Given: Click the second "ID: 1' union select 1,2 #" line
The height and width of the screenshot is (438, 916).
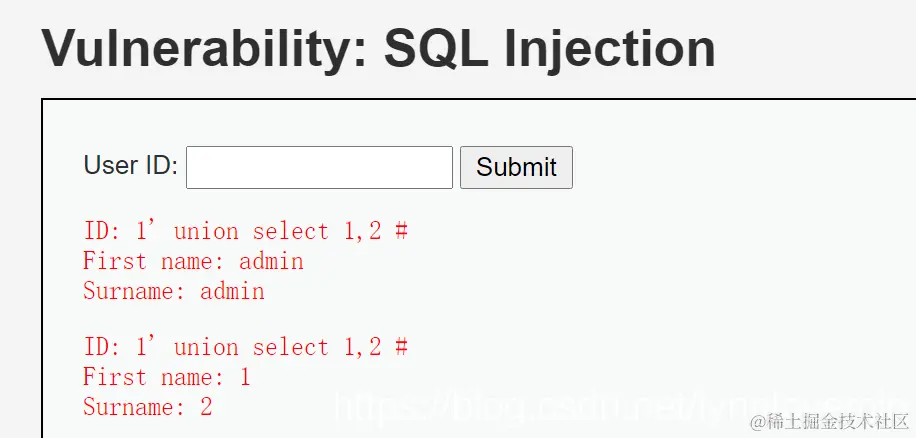Looking at the screenshot, I should [245, 347].
